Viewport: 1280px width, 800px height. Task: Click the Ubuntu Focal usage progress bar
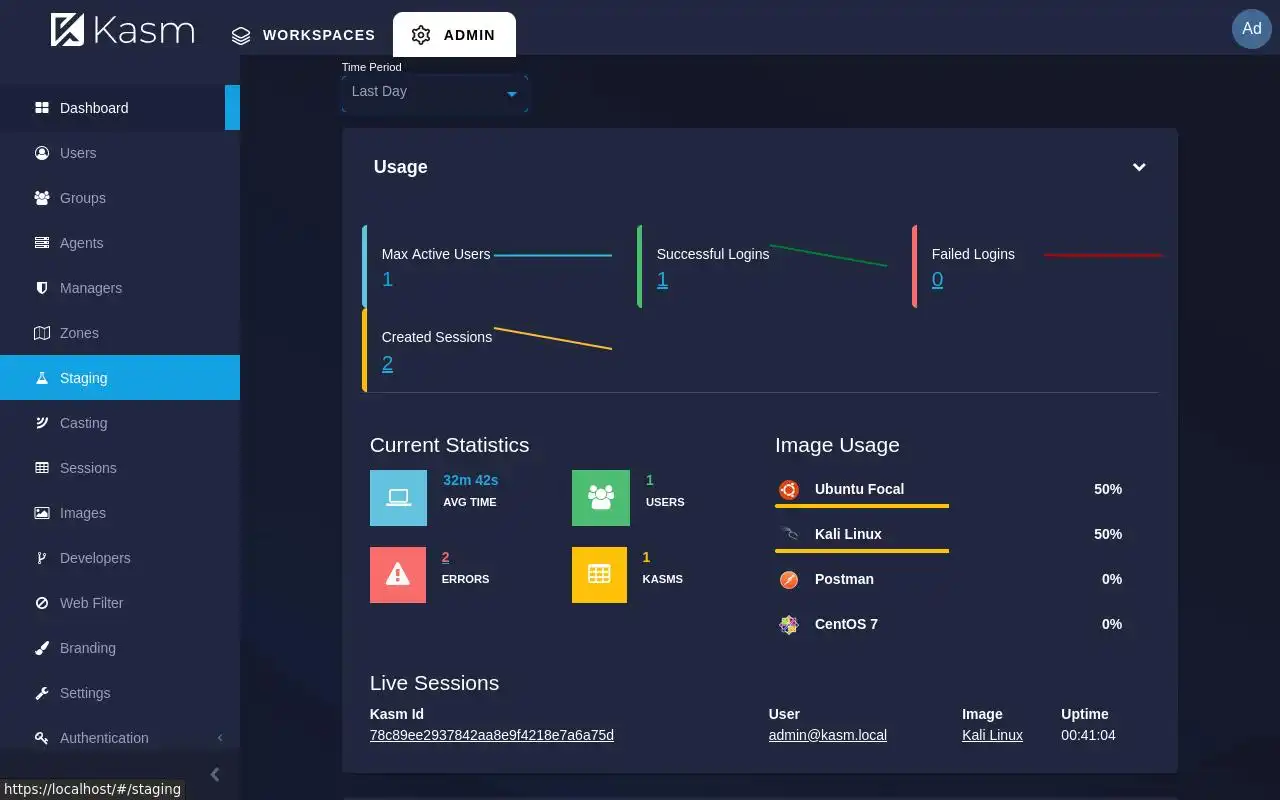click(x=862, y=507)
